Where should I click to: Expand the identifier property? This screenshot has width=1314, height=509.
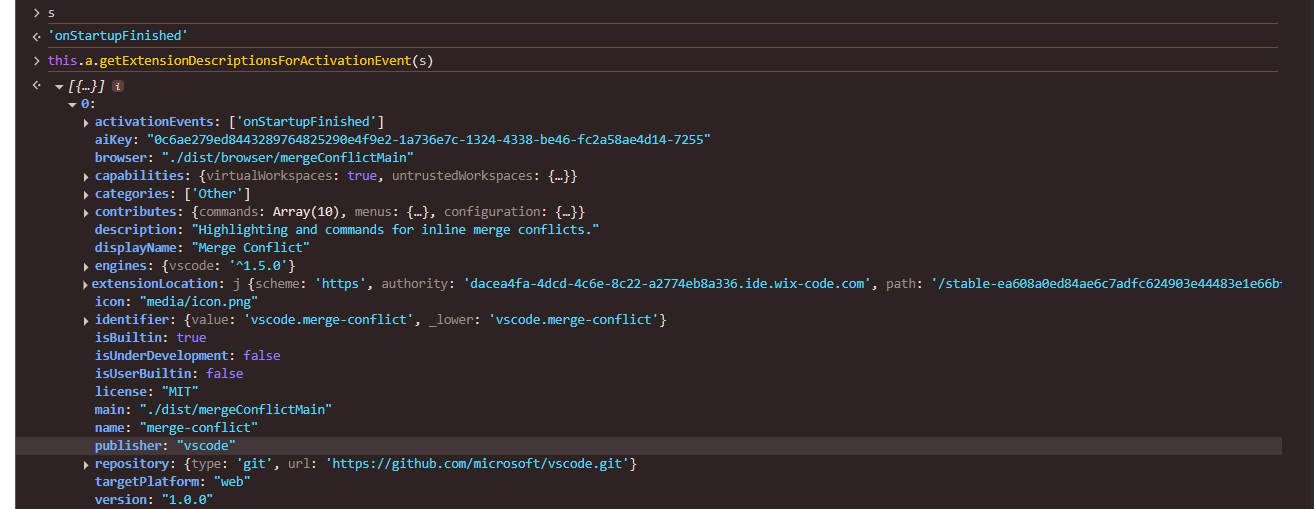click(x=86, y=320)
